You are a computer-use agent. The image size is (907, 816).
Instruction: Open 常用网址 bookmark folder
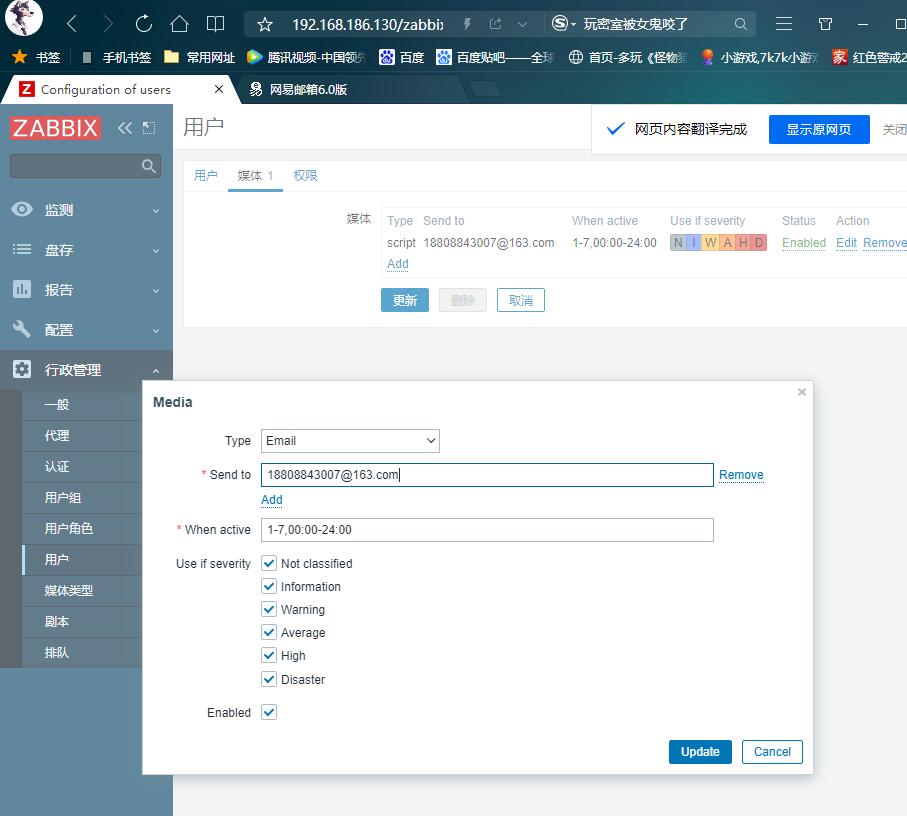(200, 57)
